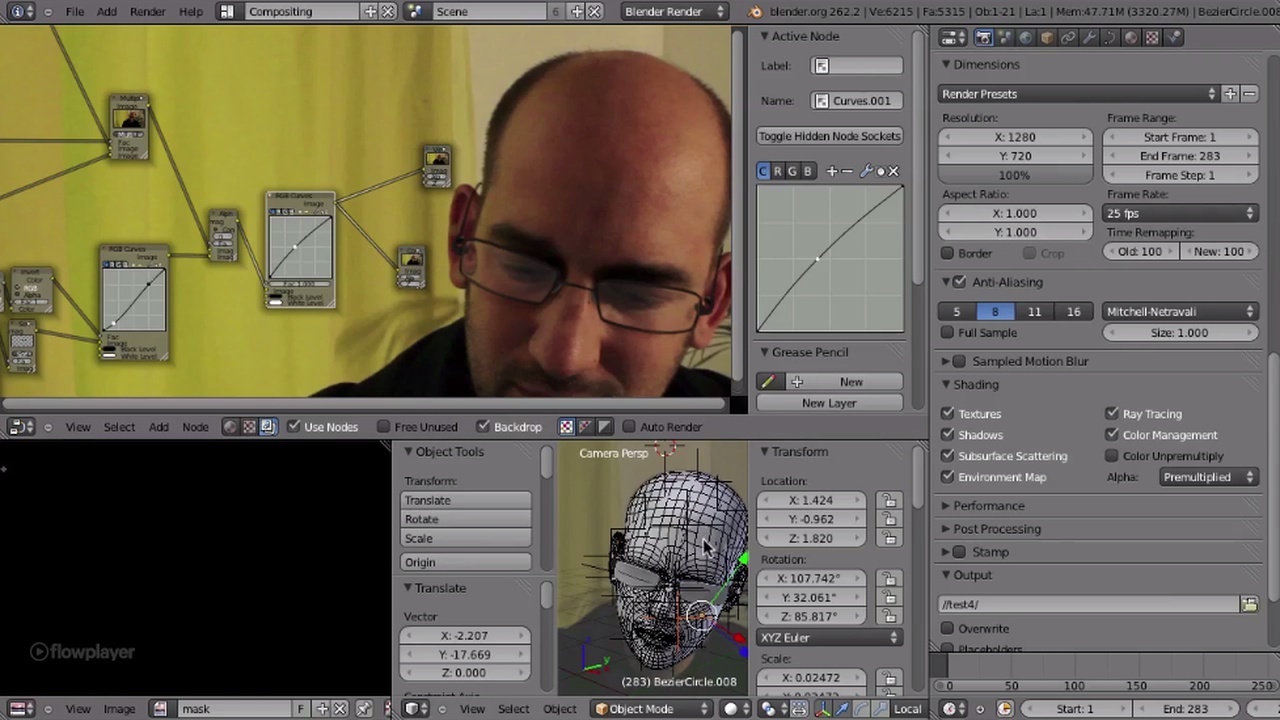1280x720 pixels.
Task: Browse output folder next to //test4/
Action: pos(1249,604)
